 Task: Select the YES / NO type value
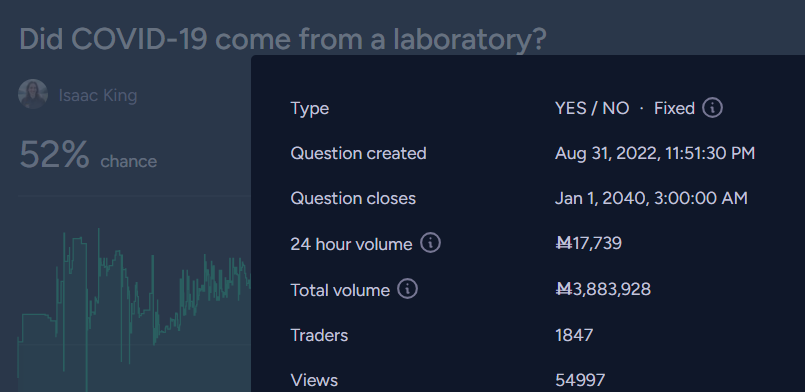pos(592,108)
